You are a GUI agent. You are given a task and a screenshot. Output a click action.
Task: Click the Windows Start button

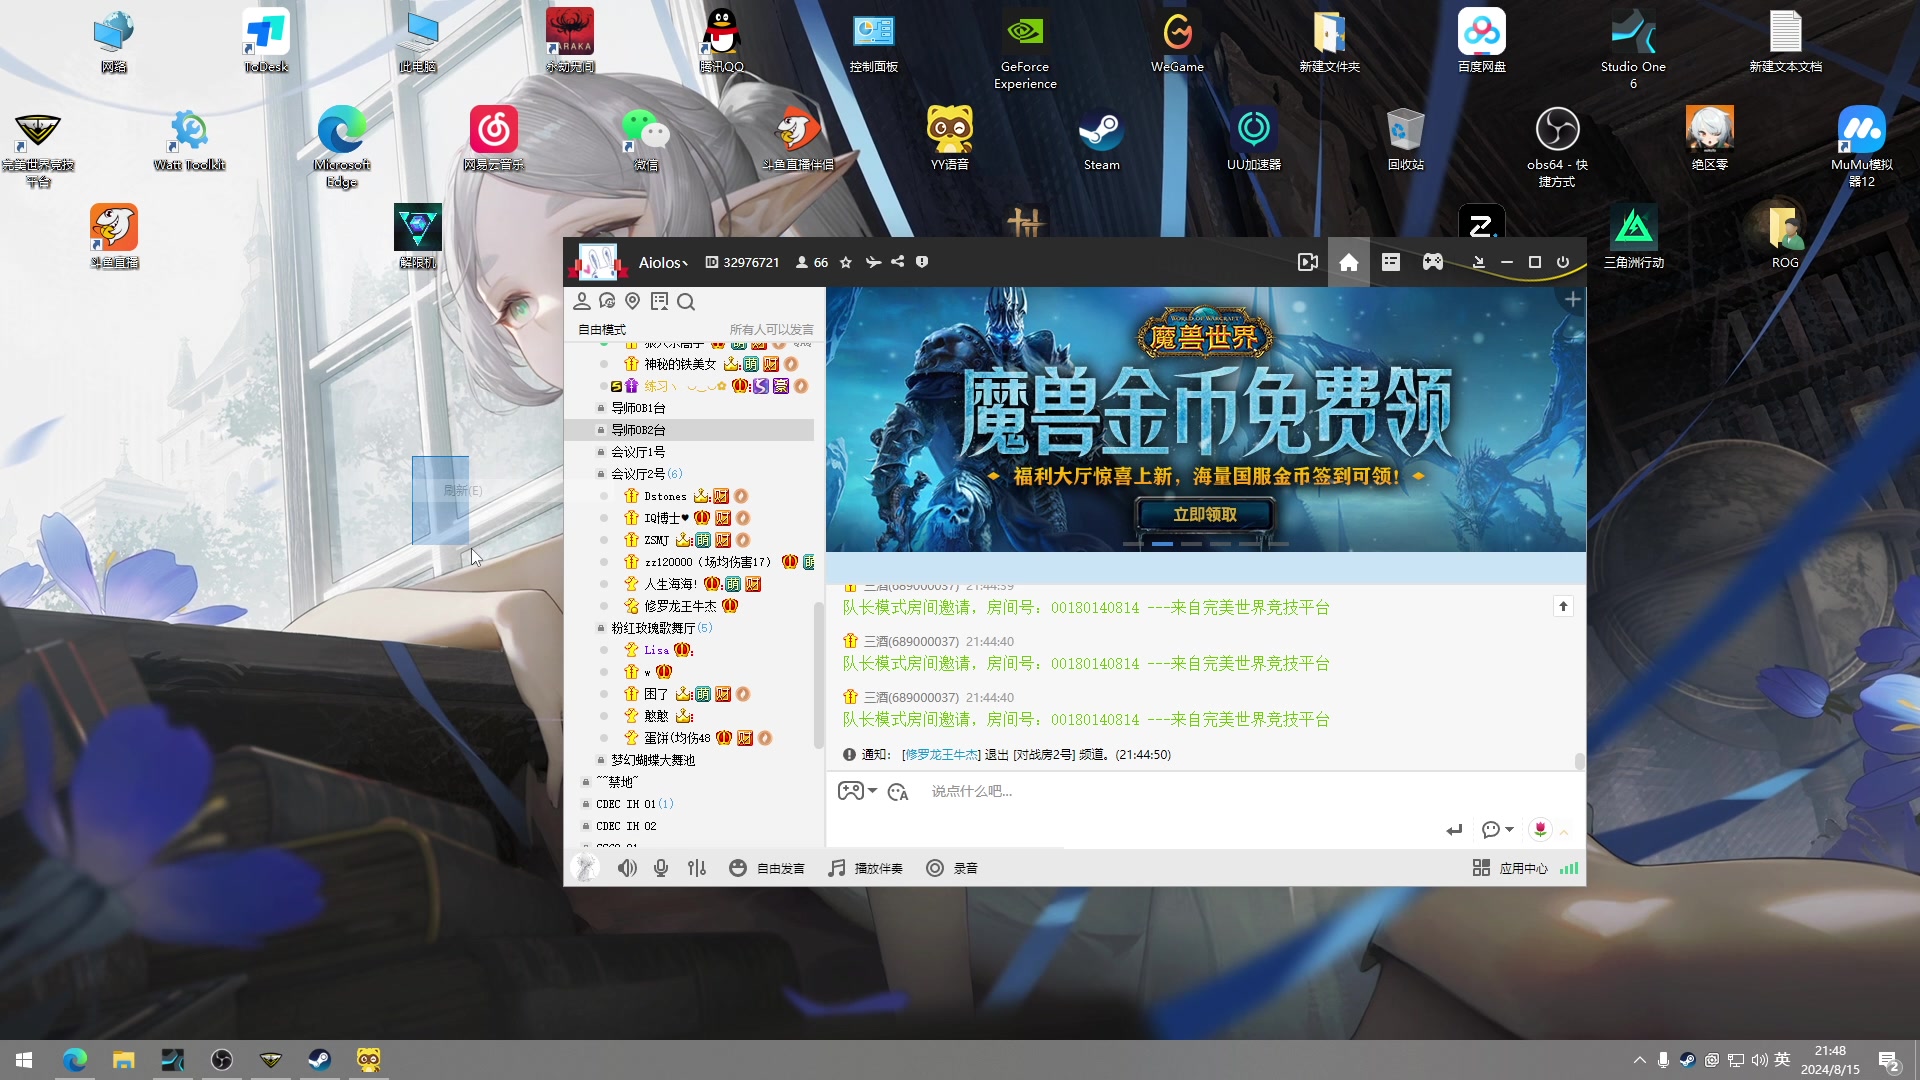(x=24, y=1059)
